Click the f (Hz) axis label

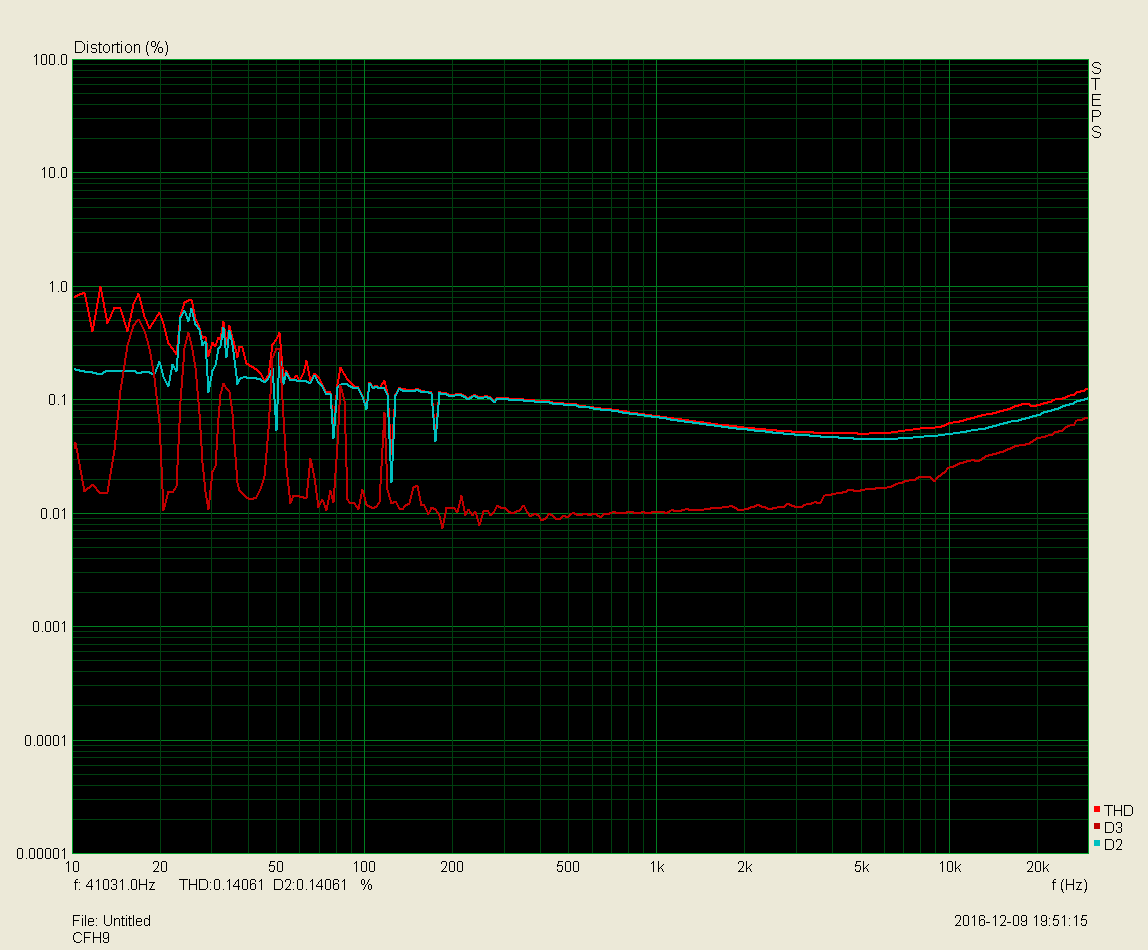[x=1069, y=885]
